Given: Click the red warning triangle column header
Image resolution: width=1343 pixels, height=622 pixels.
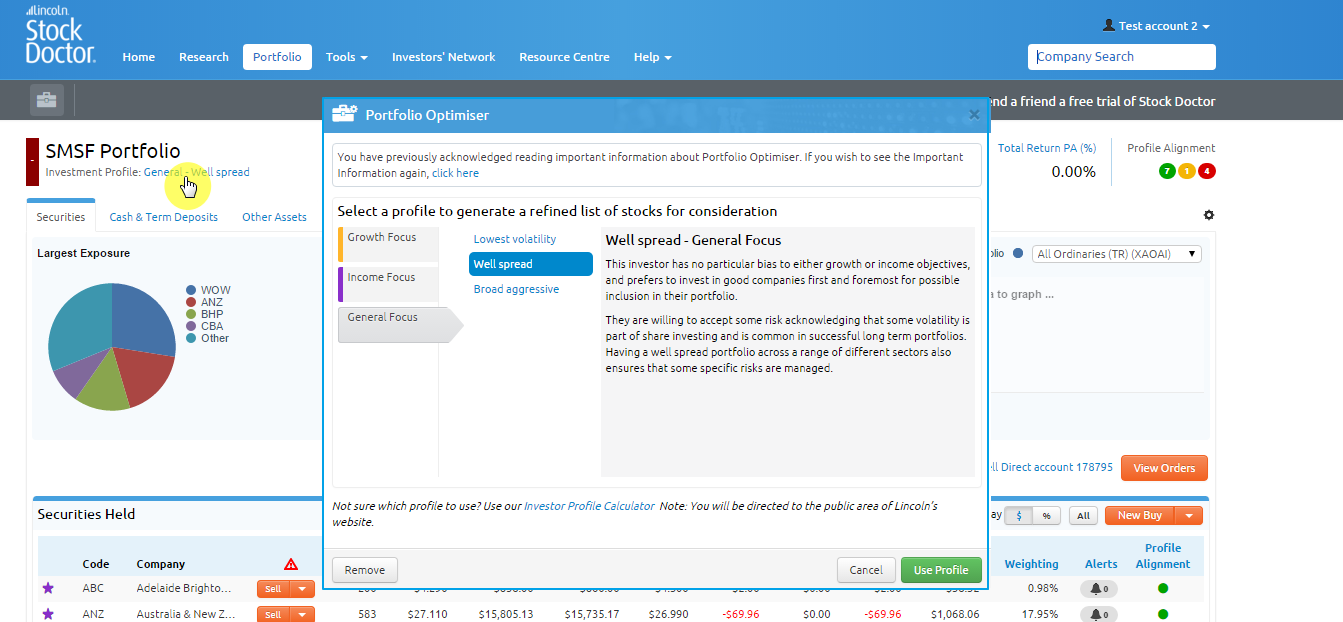Looking at the screenshot, I should coord(291,564).
